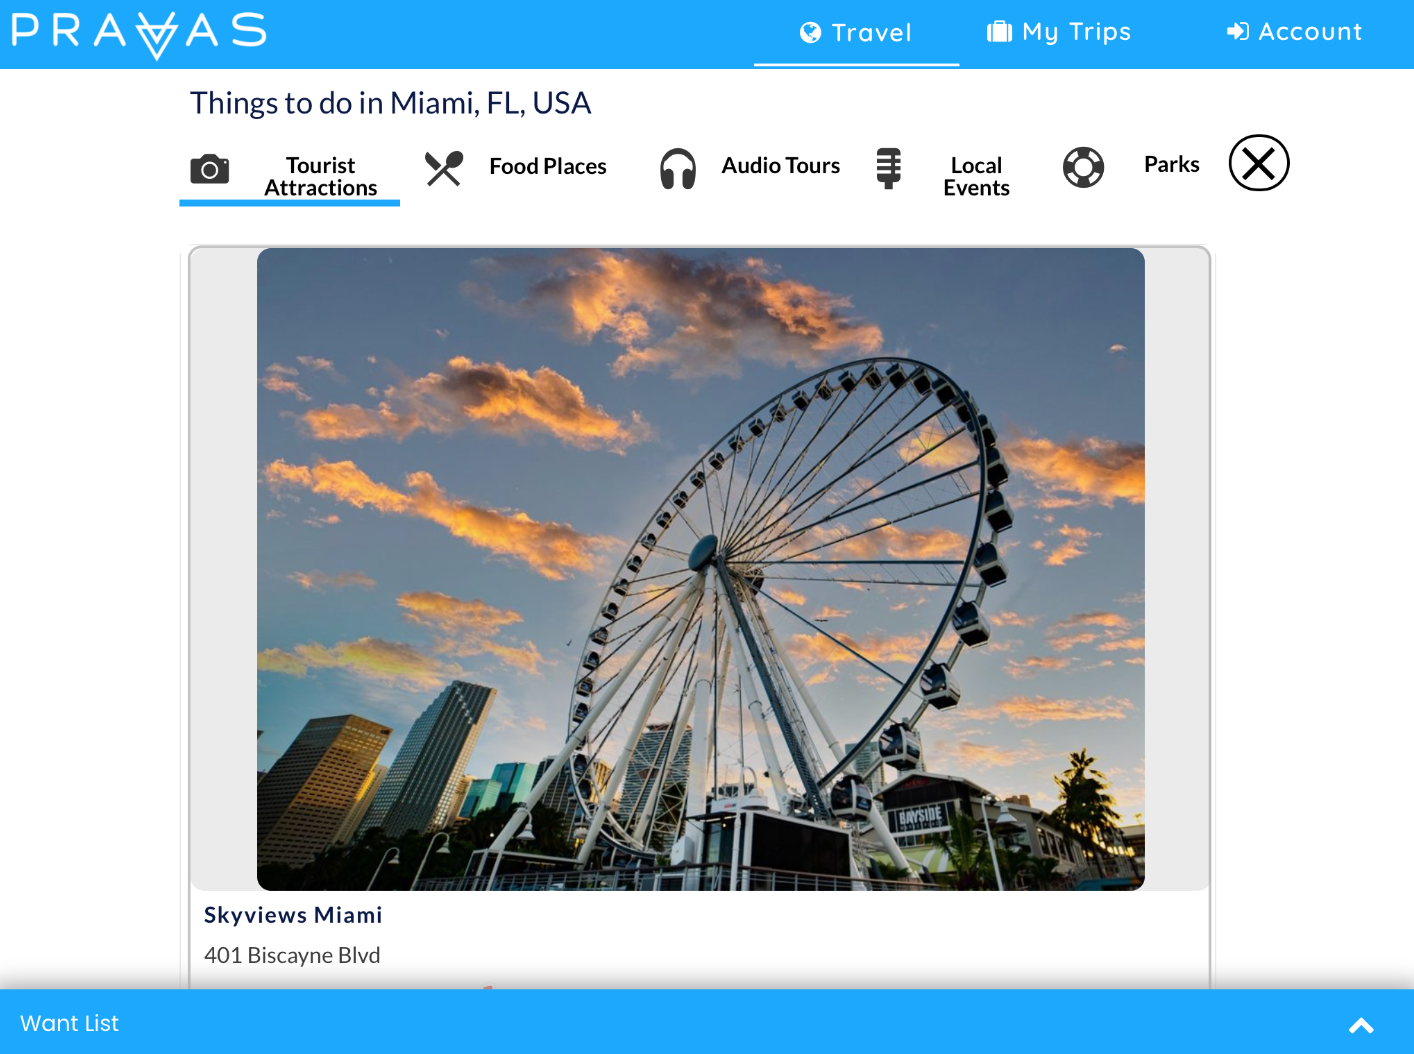
Task: Click the upward chevron on Want List bar
Action: (1361, 1025)
